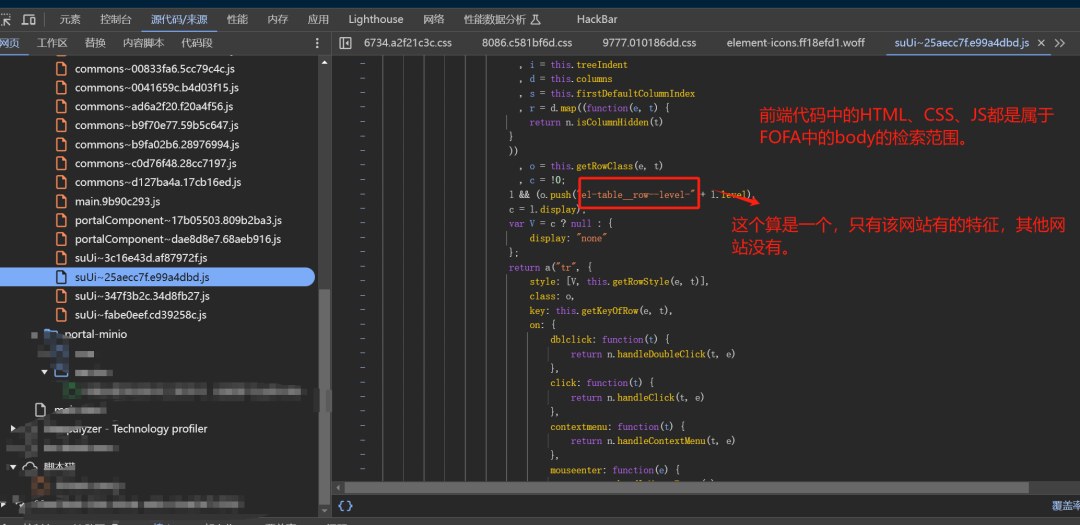
Task: Switch to the 6734.a2f21c3c.css editor tab
Action: 408,43
